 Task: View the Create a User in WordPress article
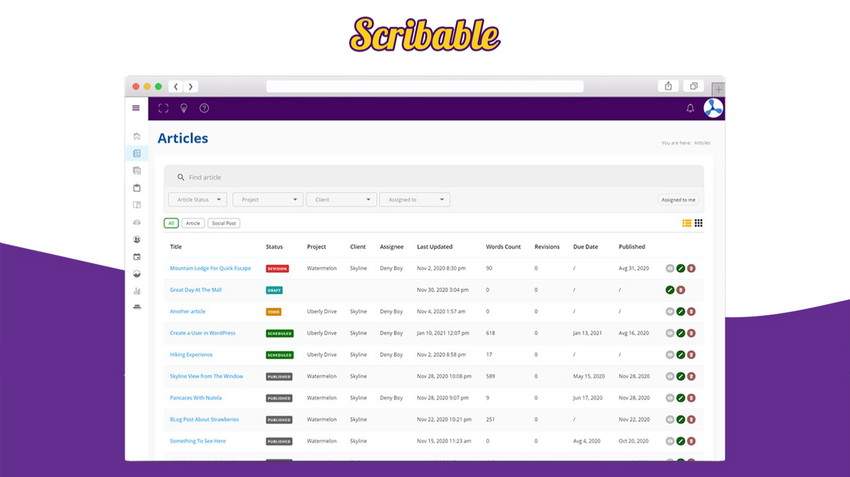point(670,333)
